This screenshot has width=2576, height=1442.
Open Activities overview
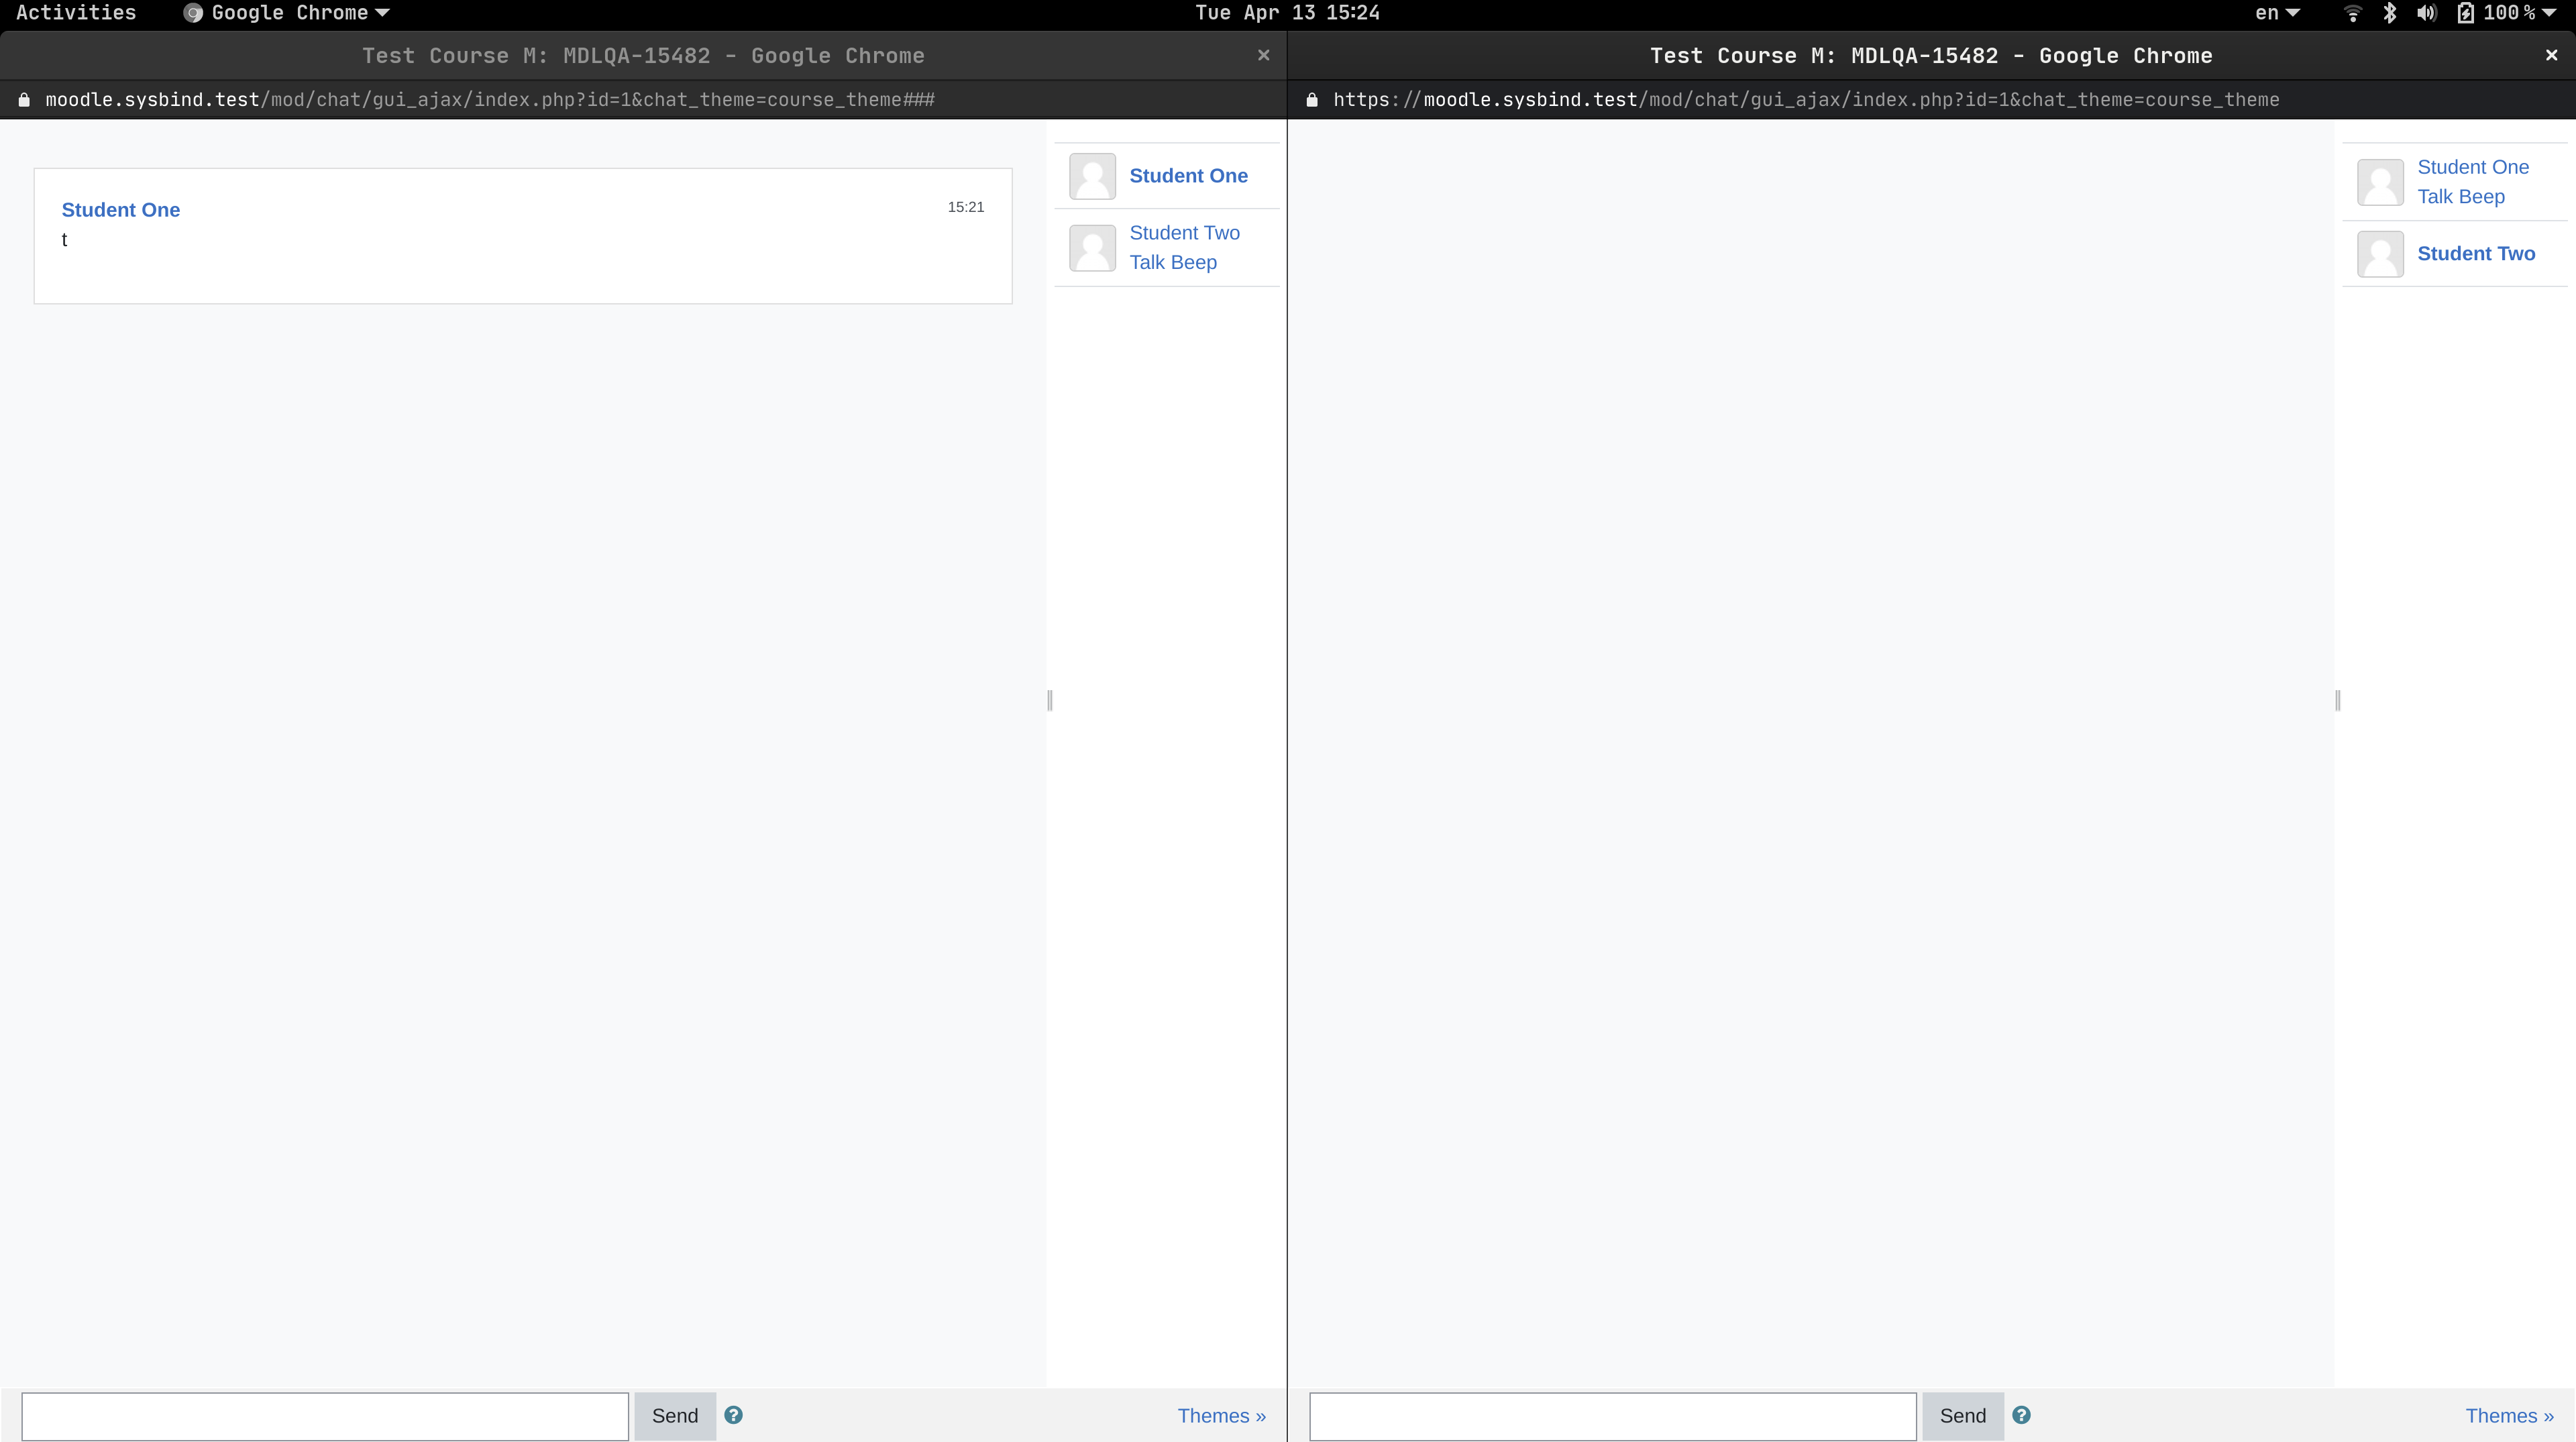[x=76, y=13]
